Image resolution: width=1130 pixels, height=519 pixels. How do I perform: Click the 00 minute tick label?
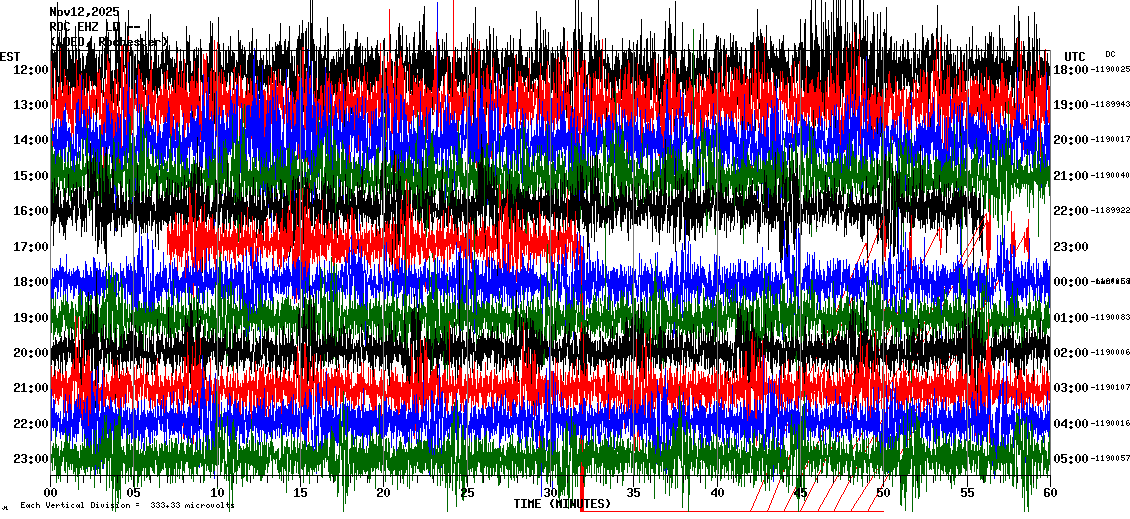[x=52, y=493]
